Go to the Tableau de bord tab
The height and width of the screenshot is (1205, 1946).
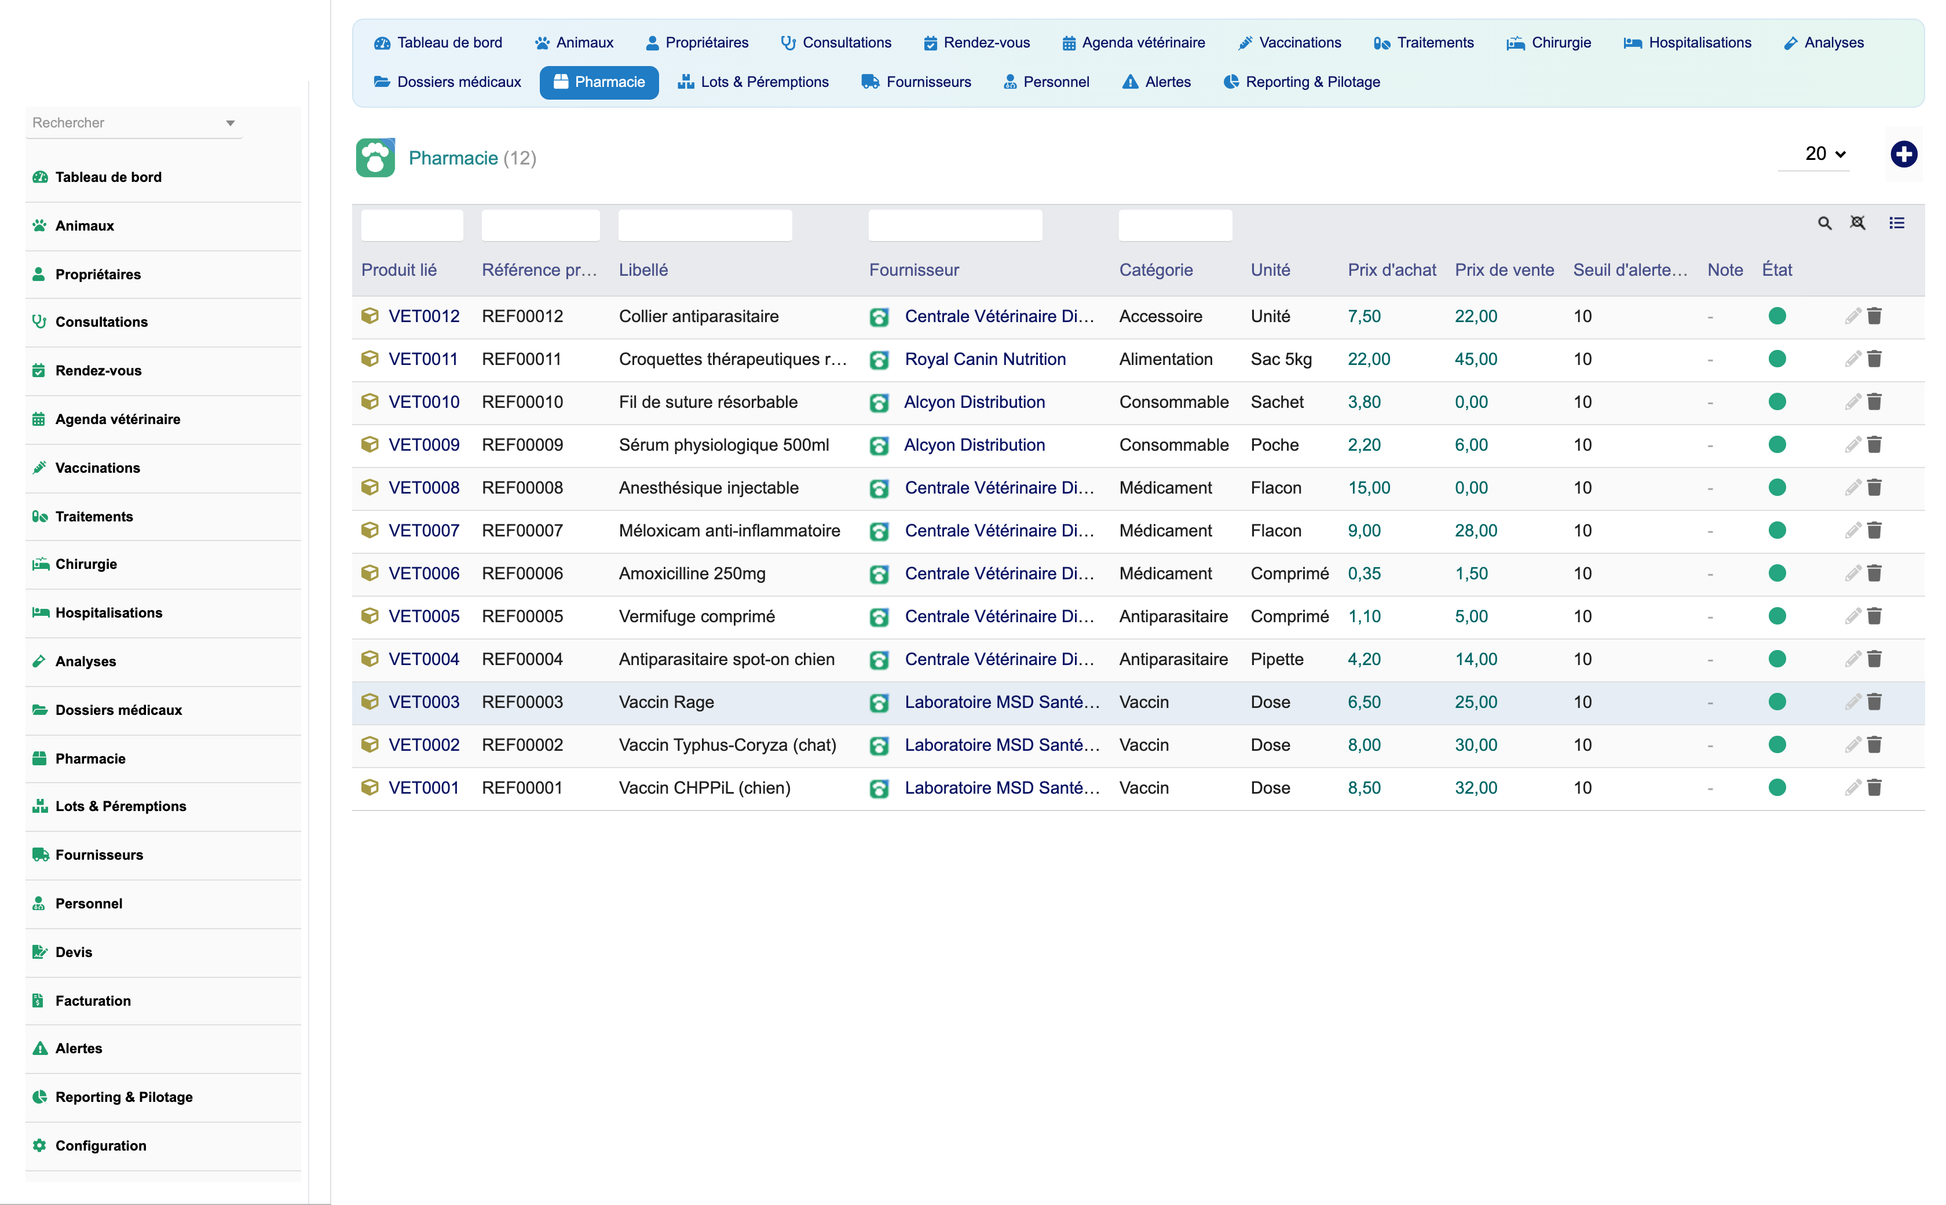pos(438,43)
